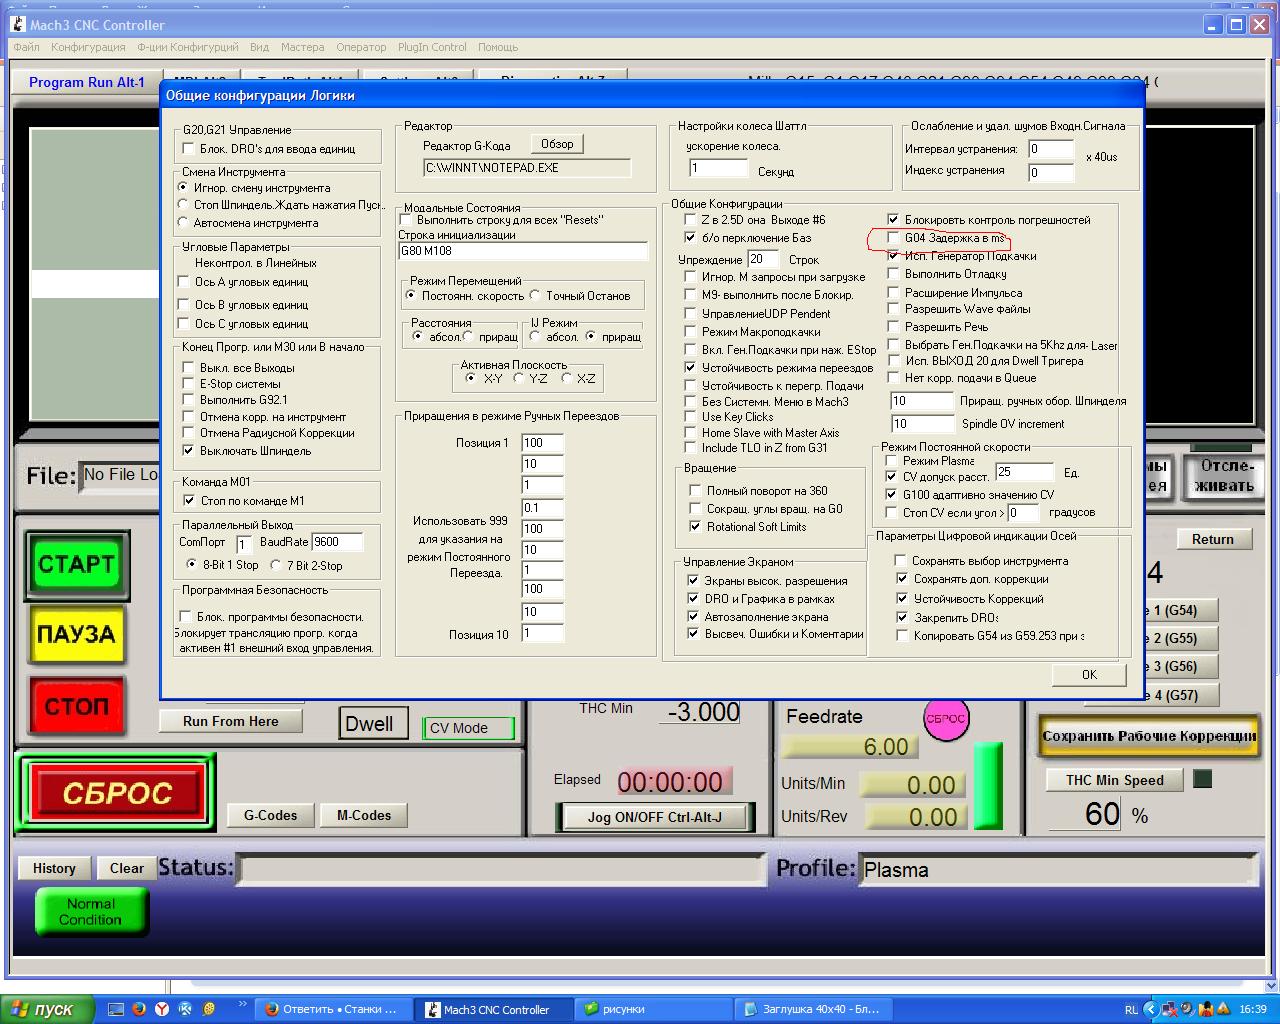The image size is (1280, 1024).
Task: Uncheck 'Выключать Шпиндель' option
Action: coord(188,451)
